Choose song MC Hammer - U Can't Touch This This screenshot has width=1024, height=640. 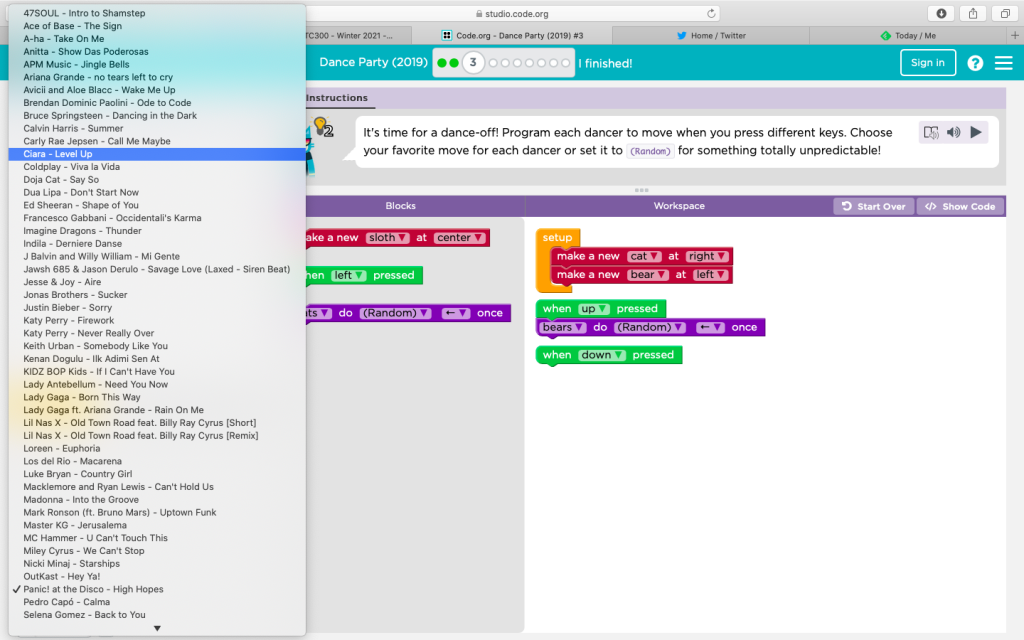coord(157,538)
